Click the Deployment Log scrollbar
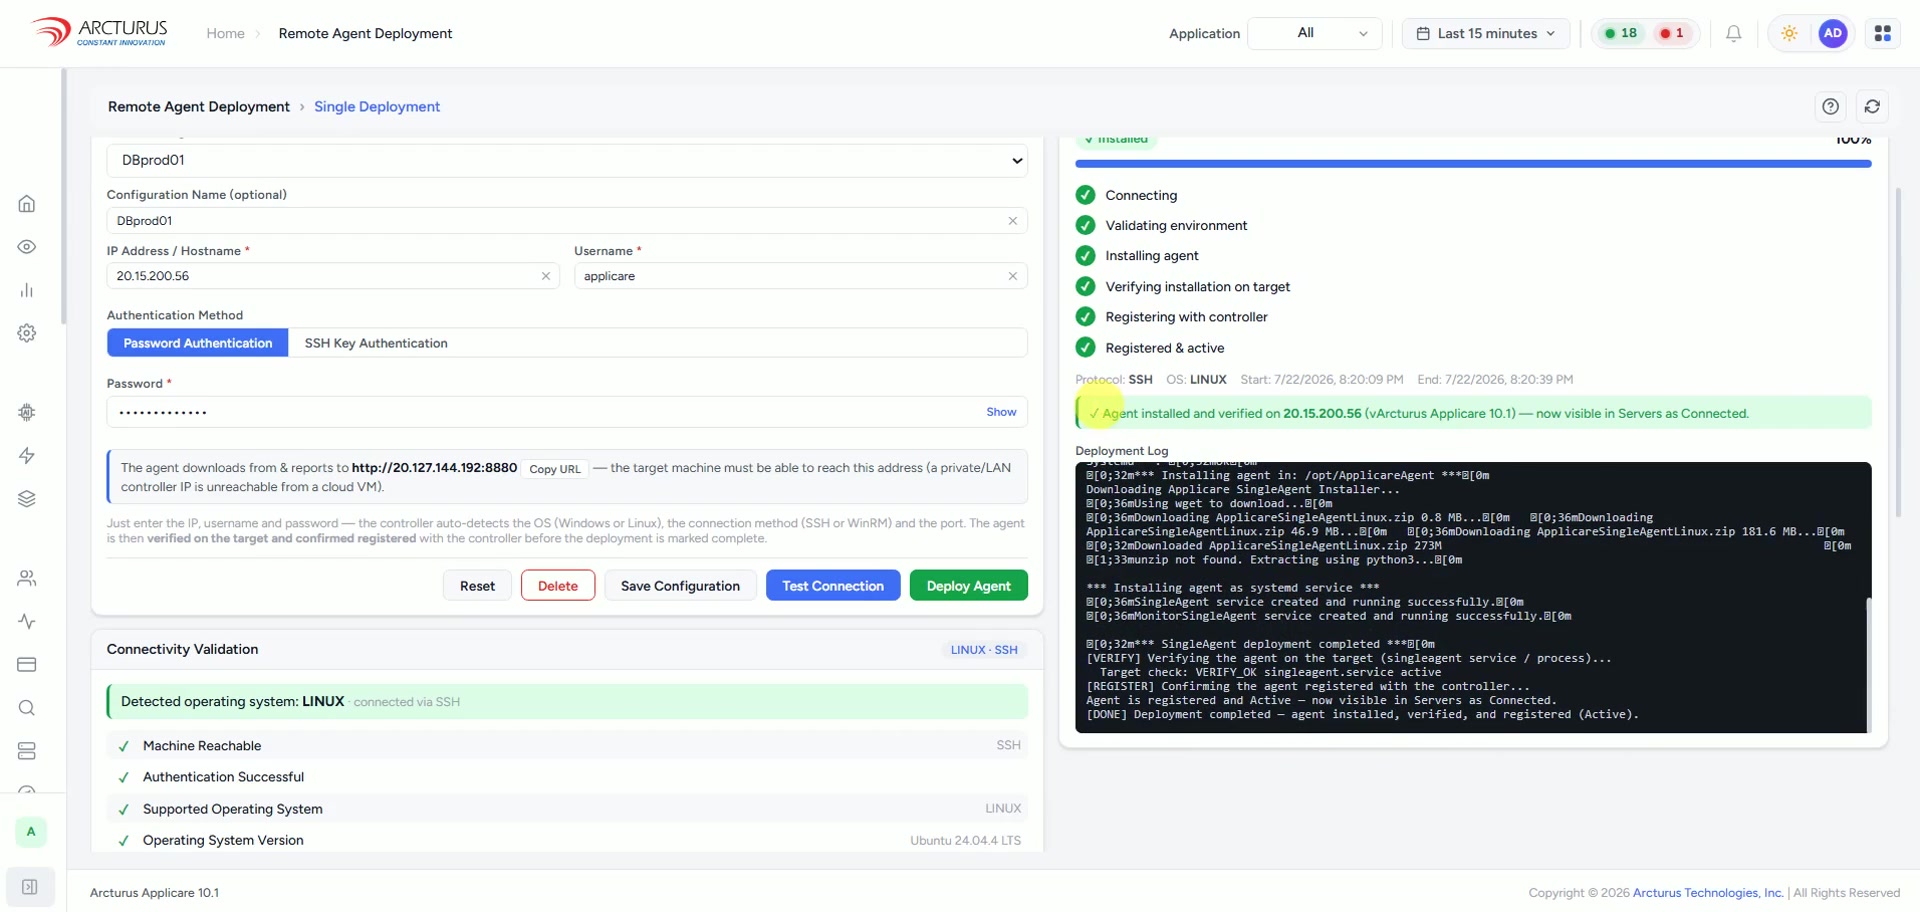 [x=1868, y=664]
